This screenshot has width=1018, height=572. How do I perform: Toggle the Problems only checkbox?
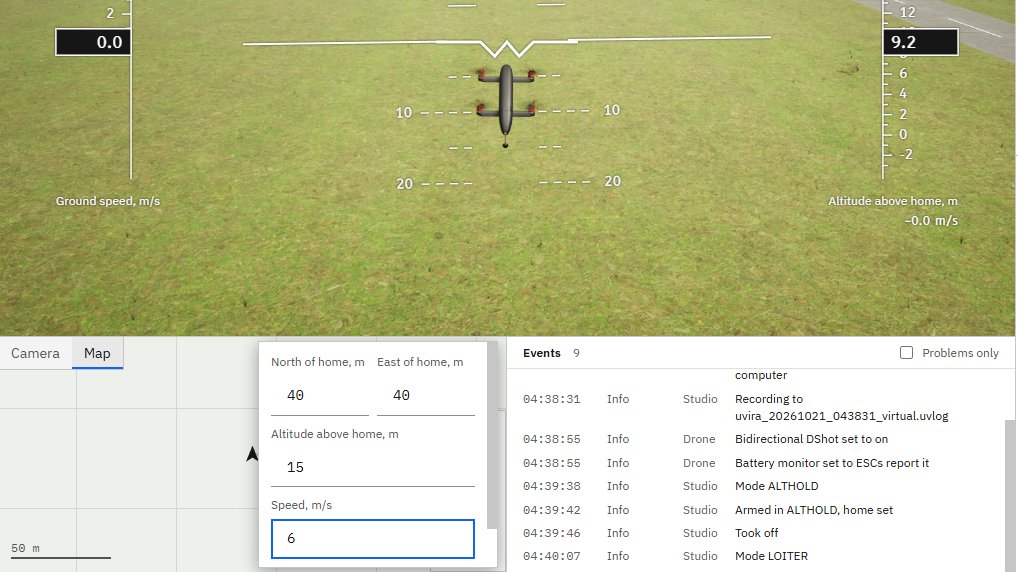[x=906, y=353]
